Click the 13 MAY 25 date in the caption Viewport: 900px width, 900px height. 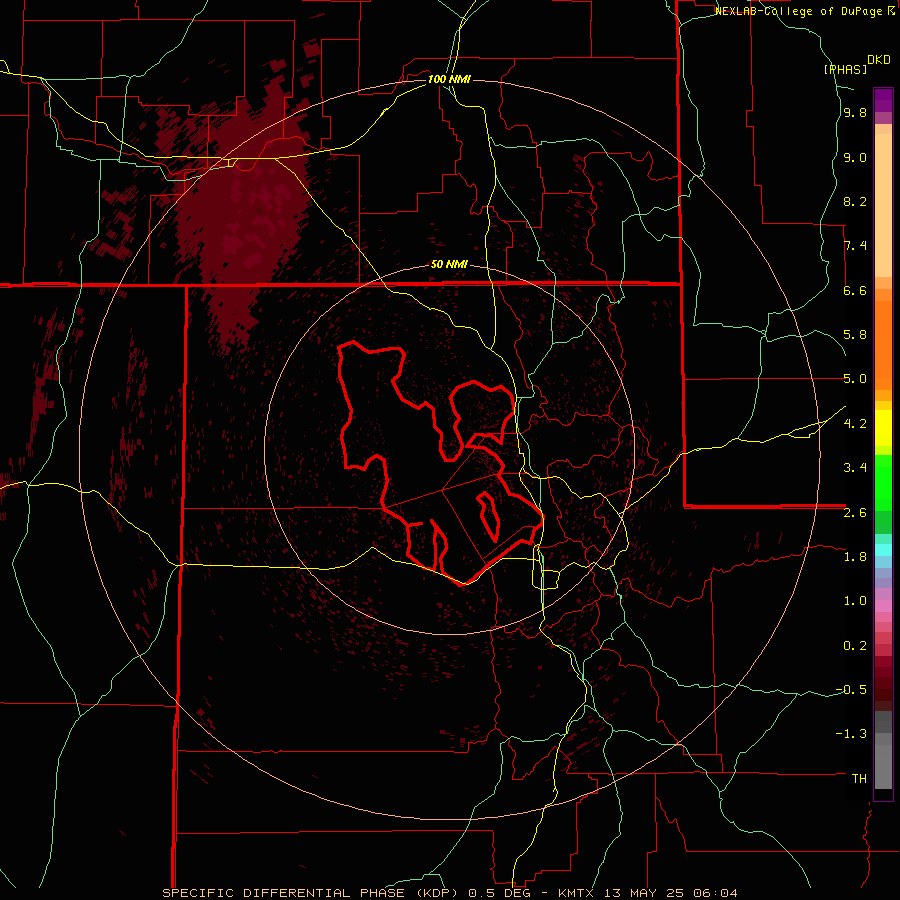[646, 893]
